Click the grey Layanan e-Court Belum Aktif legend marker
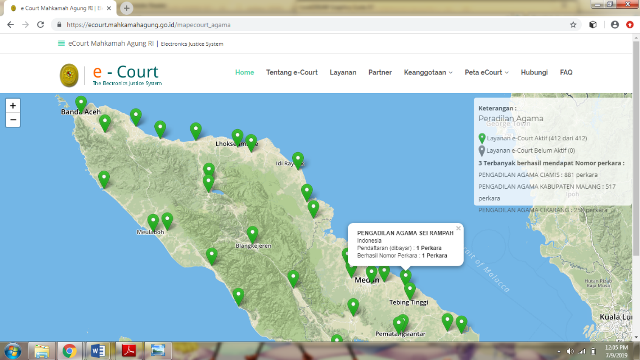Image resolution: width=640 pixels, height=360 pixels. pyautogui.click(x=482, y=151)
